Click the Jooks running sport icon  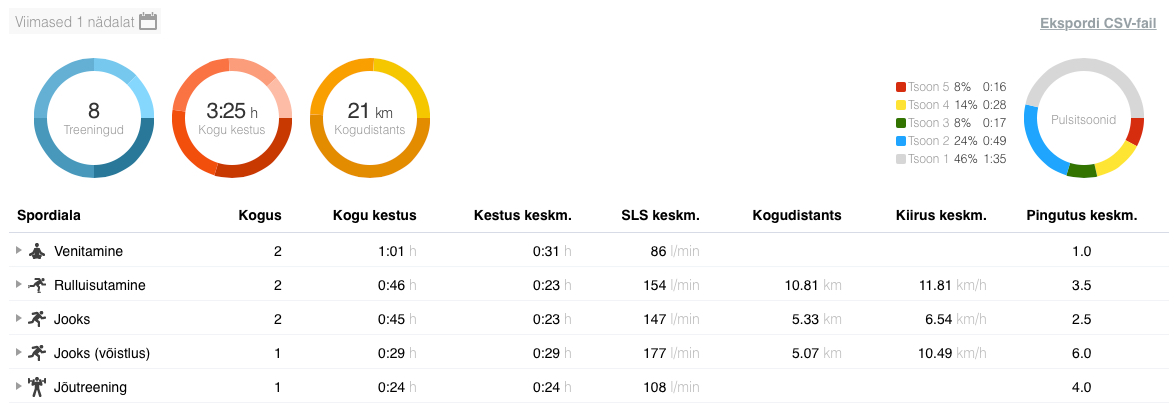point(38,319)
